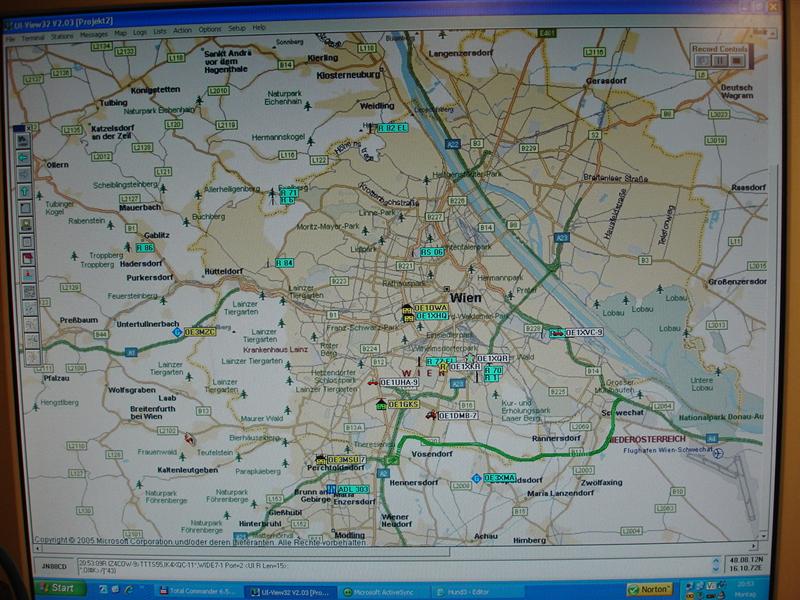
Task: Select the R 70 repeater marker
Action: 493,370
